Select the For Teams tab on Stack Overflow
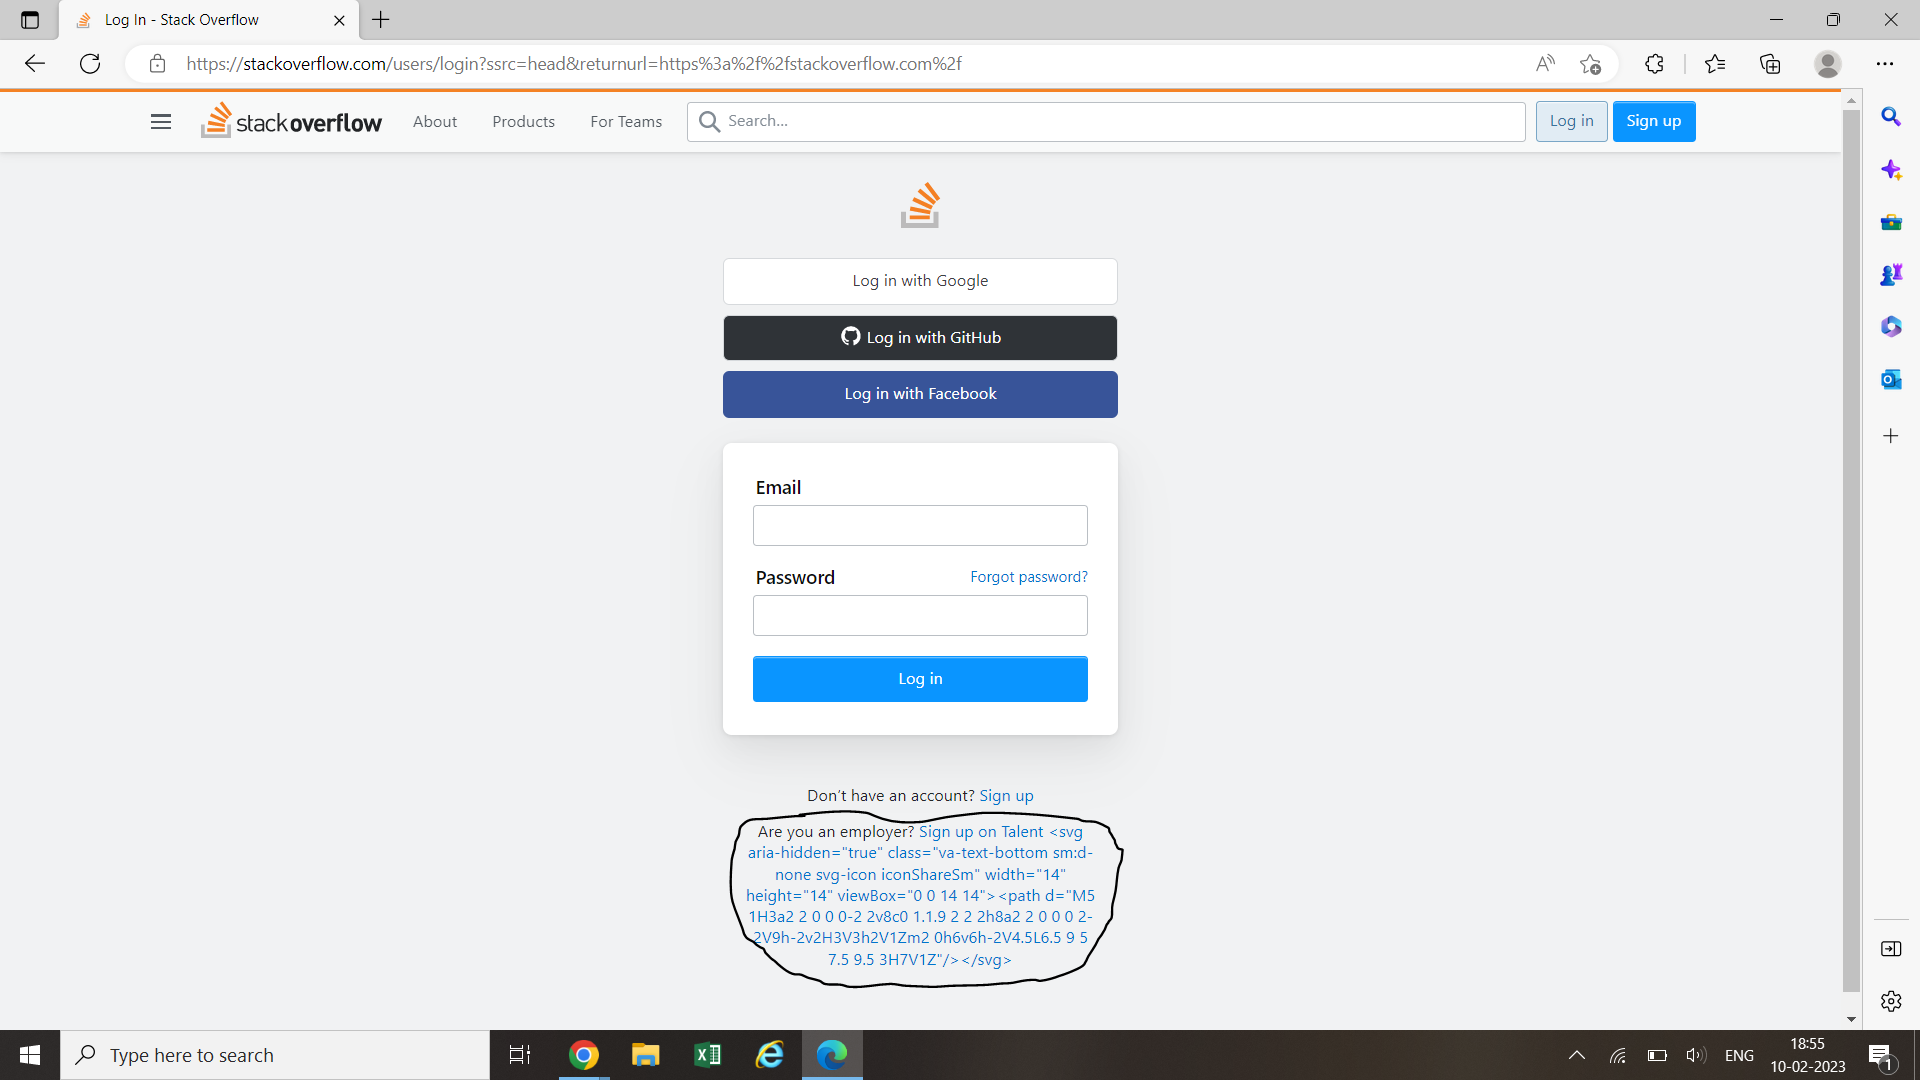This screenshot has width=1920, height=1080. (x=626, y=121)
